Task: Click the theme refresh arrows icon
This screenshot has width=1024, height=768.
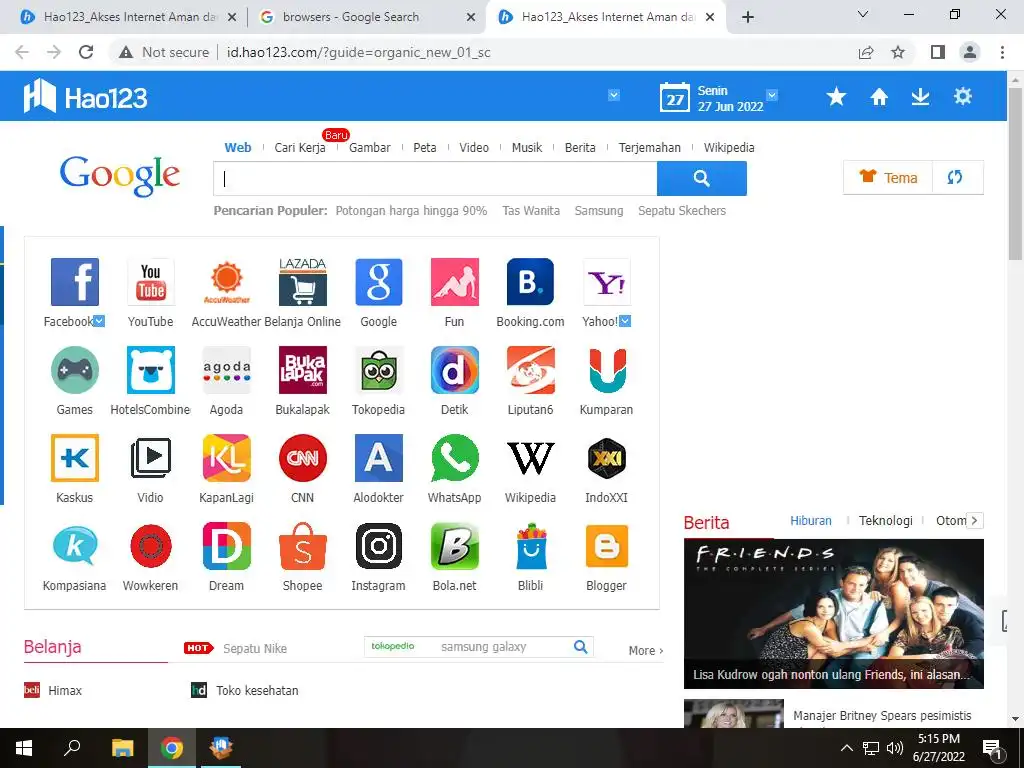Action: (x=955, y=177)
